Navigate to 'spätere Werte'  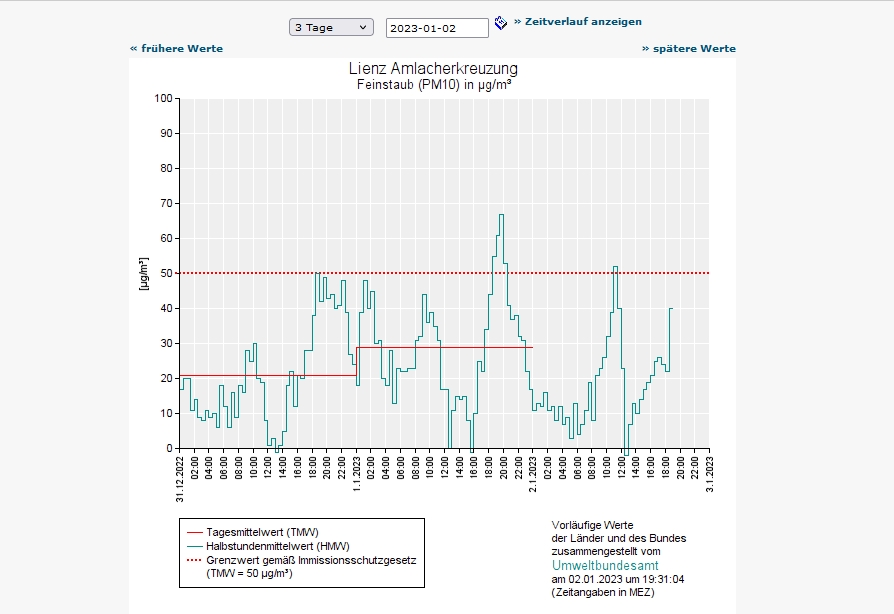[x=688, y=48]
